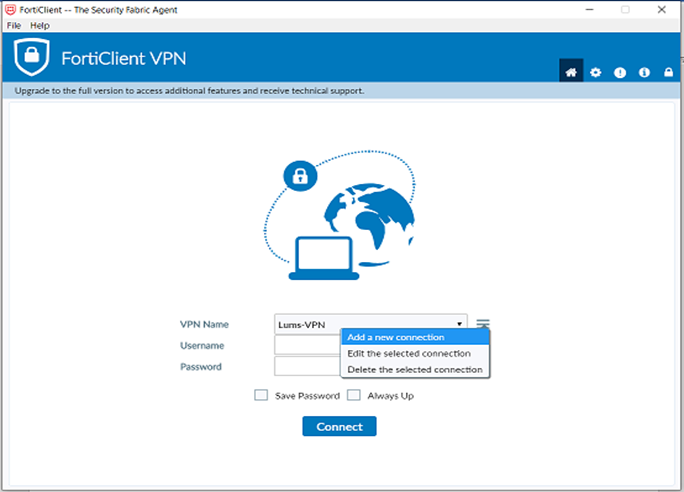Choose Delete the selected connection

pos(415,369)
